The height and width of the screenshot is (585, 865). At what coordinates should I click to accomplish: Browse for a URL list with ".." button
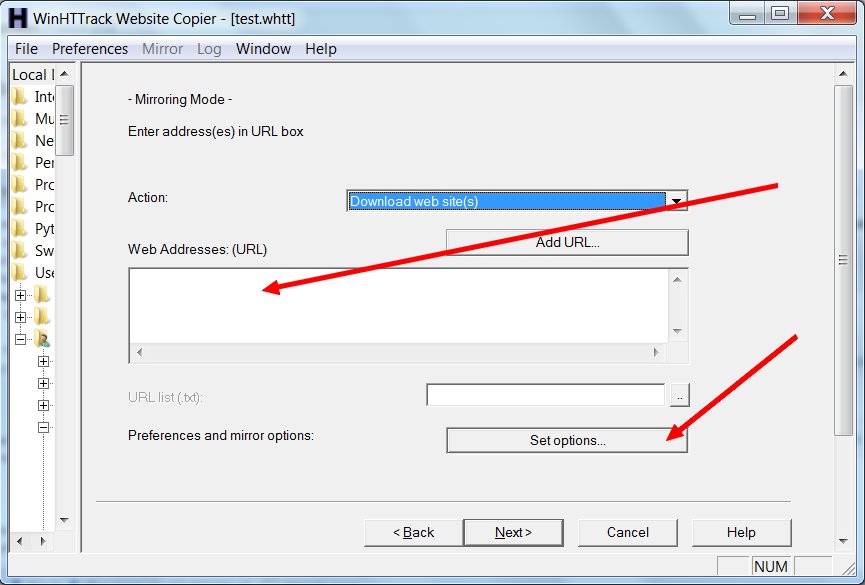tap(680, 396)
